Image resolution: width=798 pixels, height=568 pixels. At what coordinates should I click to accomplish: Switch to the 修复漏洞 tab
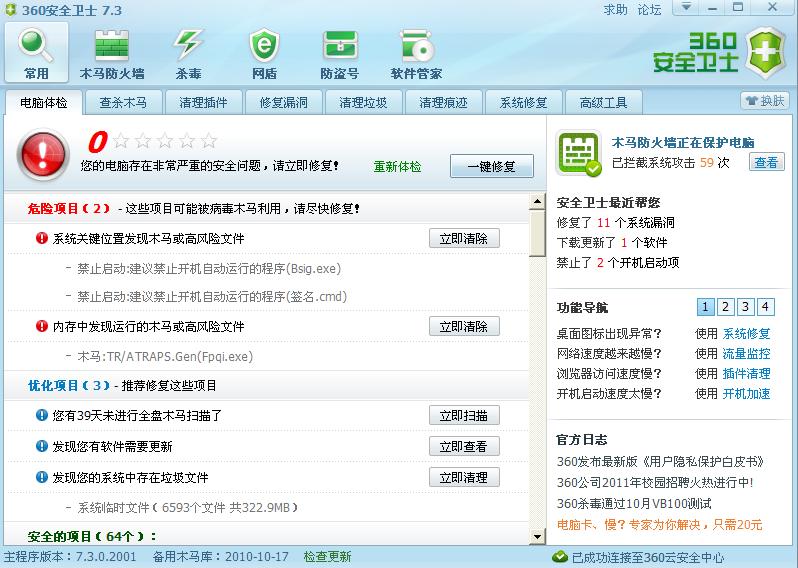[283, 103]
